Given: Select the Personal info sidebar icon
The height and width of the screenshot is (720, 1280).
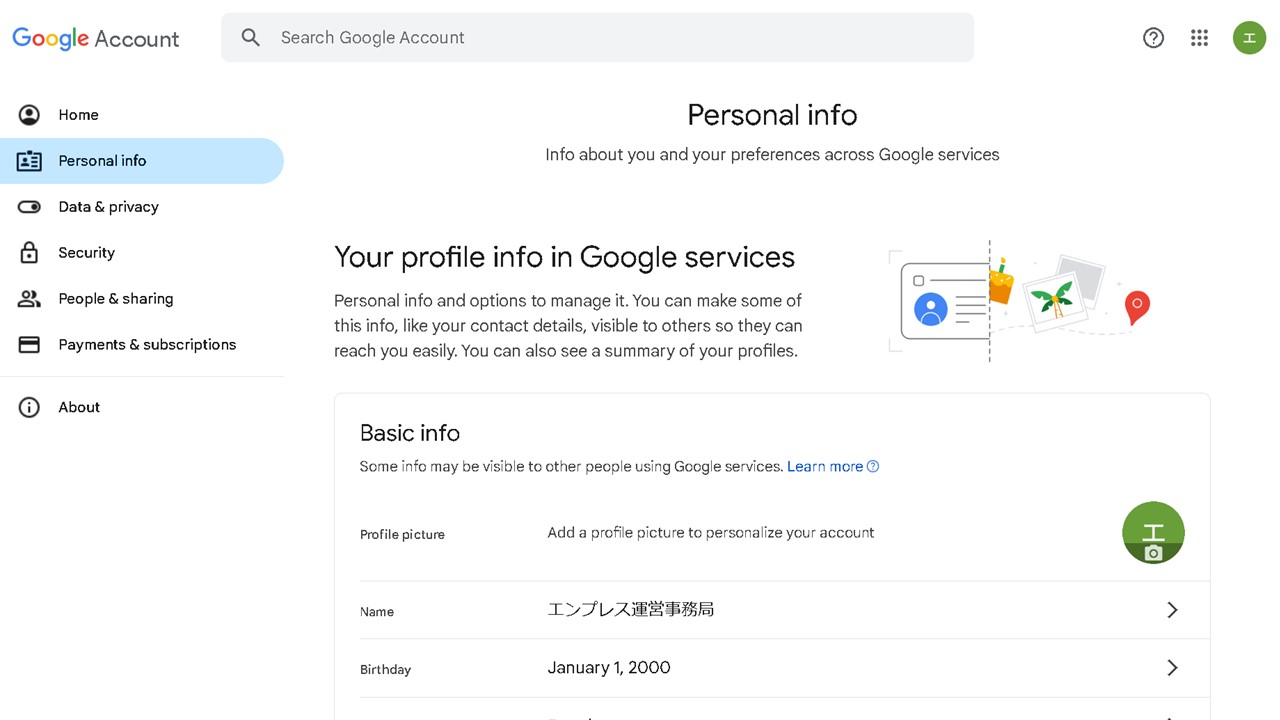Looking at the screenshot, I should click(29, 160).
